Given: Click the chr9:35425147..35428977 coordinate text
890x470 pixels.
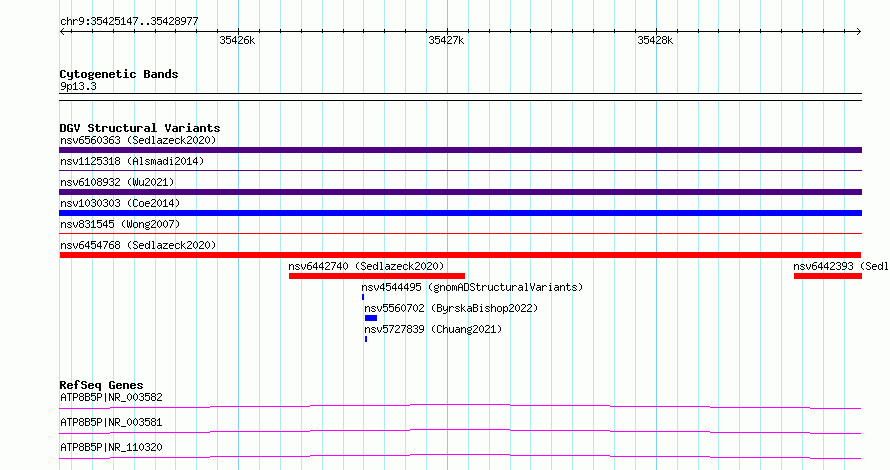Looking at the screenshot, I should tap(129, 22).
